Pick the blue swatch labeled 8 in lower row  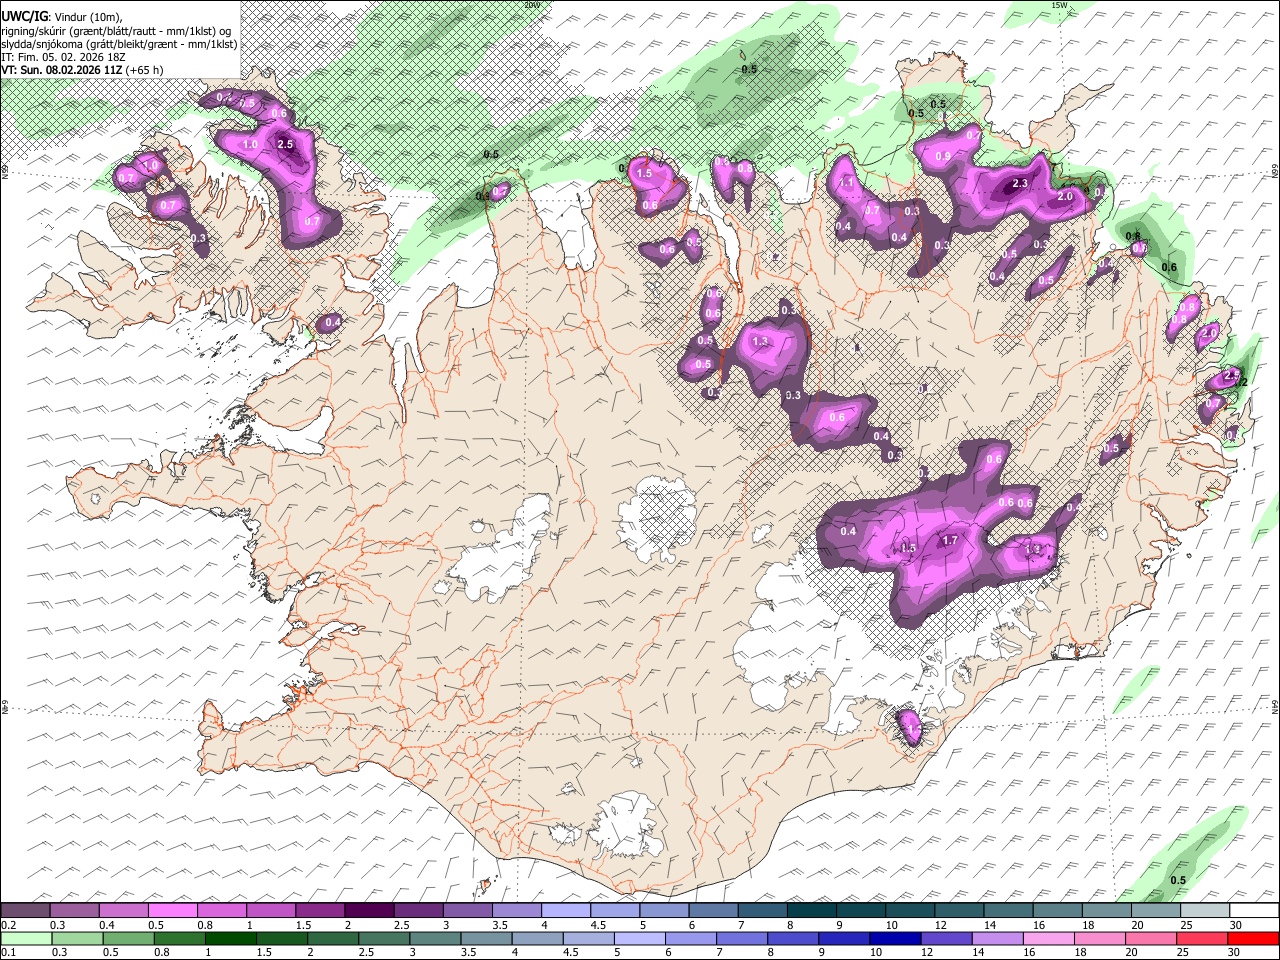pyautogui.click(x=794, y=939)
